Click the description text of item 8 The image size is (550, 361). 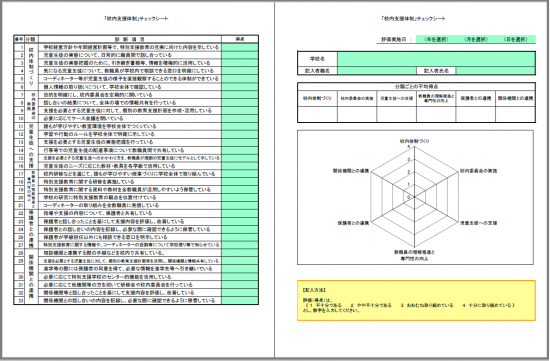tap(109, 102)
